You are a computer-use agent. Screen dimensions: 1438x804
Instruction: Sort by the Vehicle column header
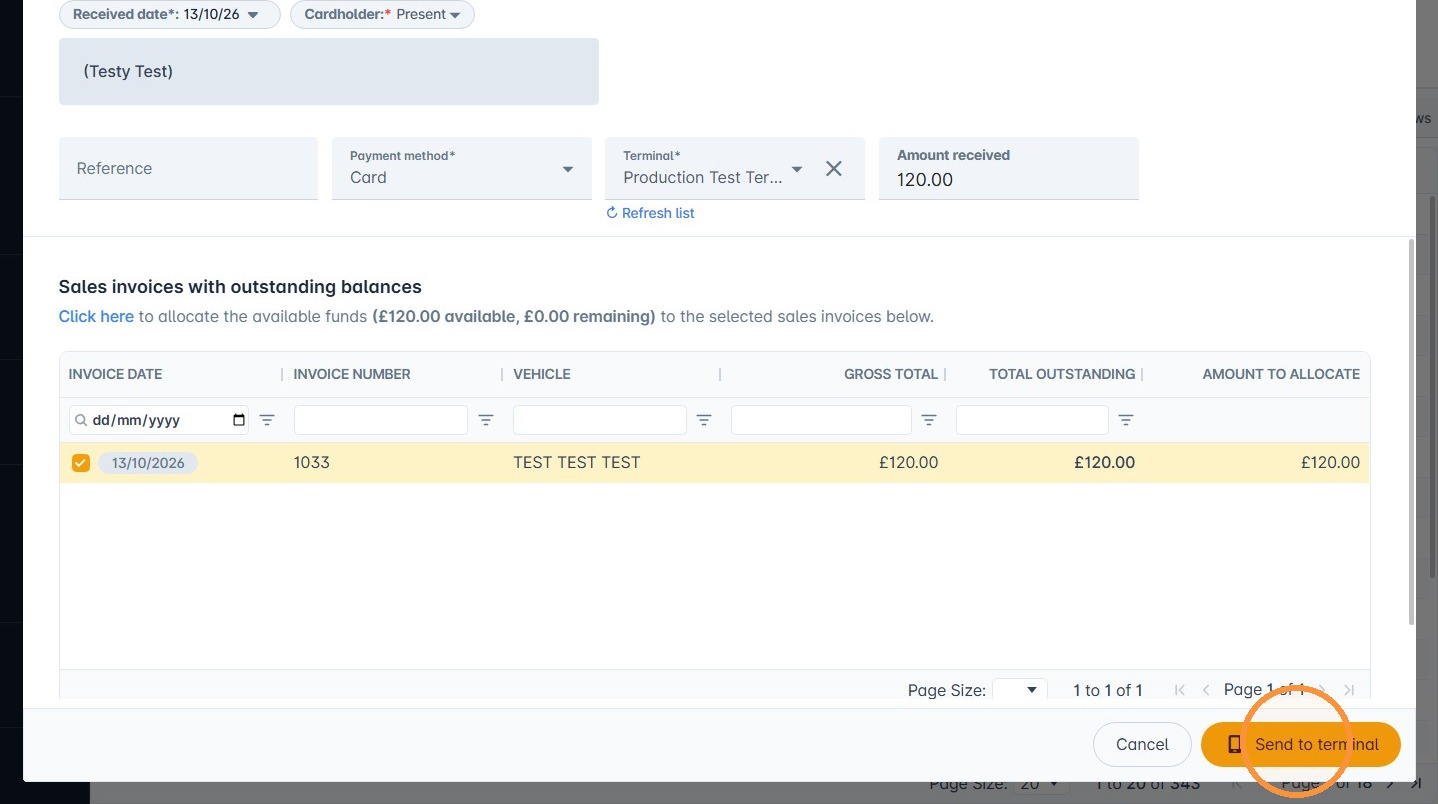pyautogui.click(x=542, y=374)
